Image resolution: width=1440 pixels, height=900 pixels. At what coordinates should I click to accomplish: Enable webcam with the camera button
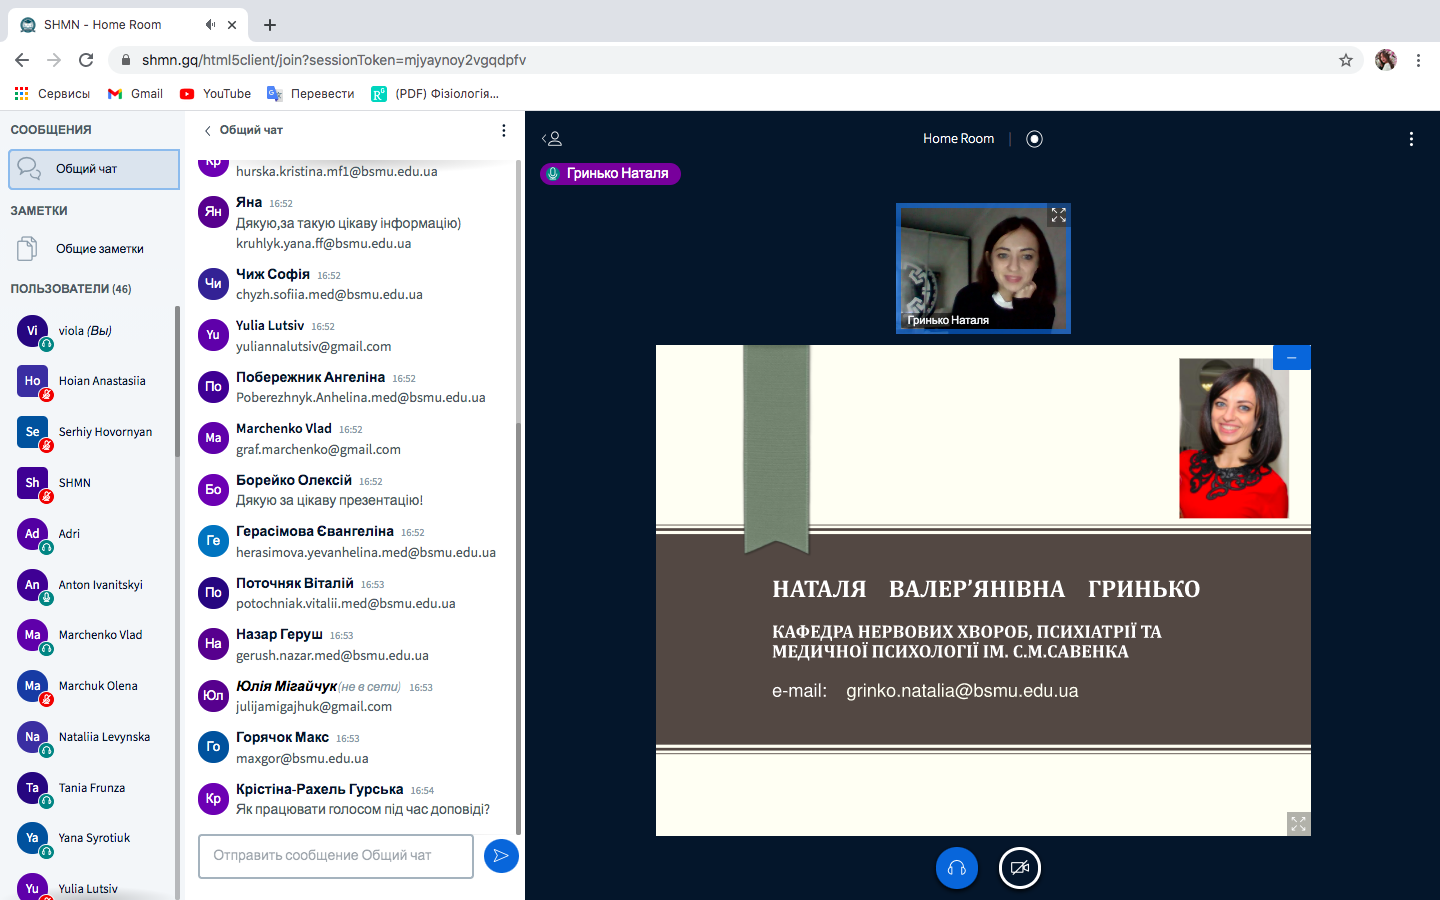tap(1019, 868)
